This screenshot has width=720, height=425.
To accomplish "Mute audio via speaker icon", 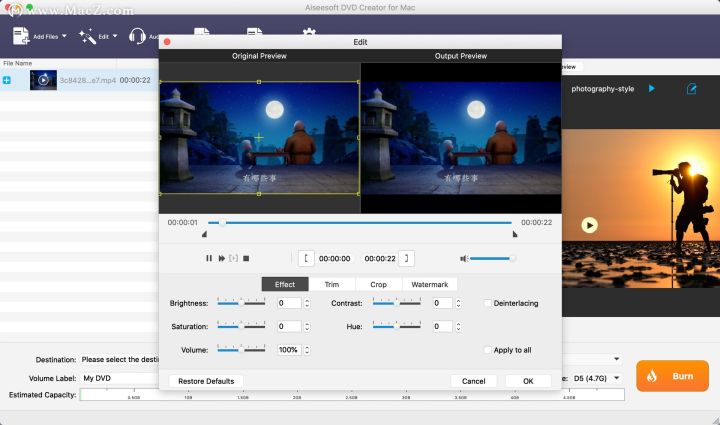I will [464, 259].
